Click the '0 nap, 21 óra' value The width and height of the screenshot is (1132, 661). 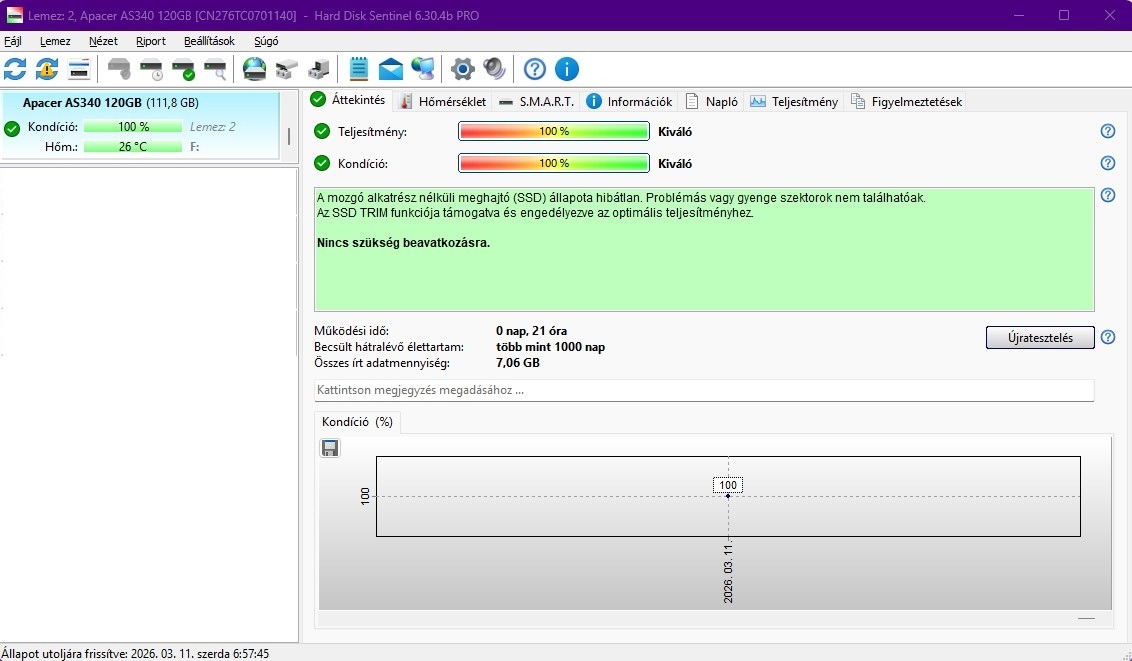pos(531,331)
